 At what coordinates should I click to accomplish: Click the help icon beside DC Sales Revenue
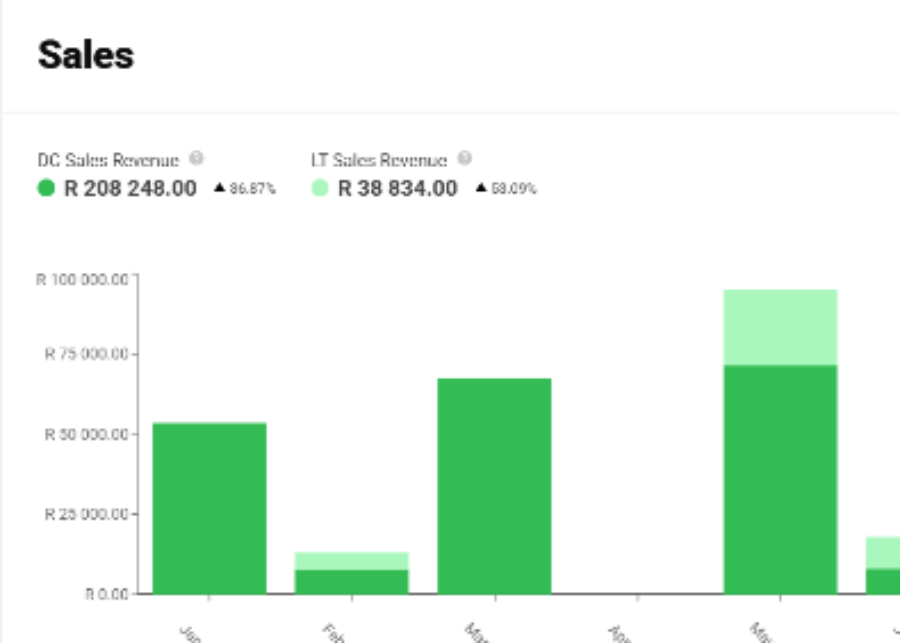tap(197, 158)
